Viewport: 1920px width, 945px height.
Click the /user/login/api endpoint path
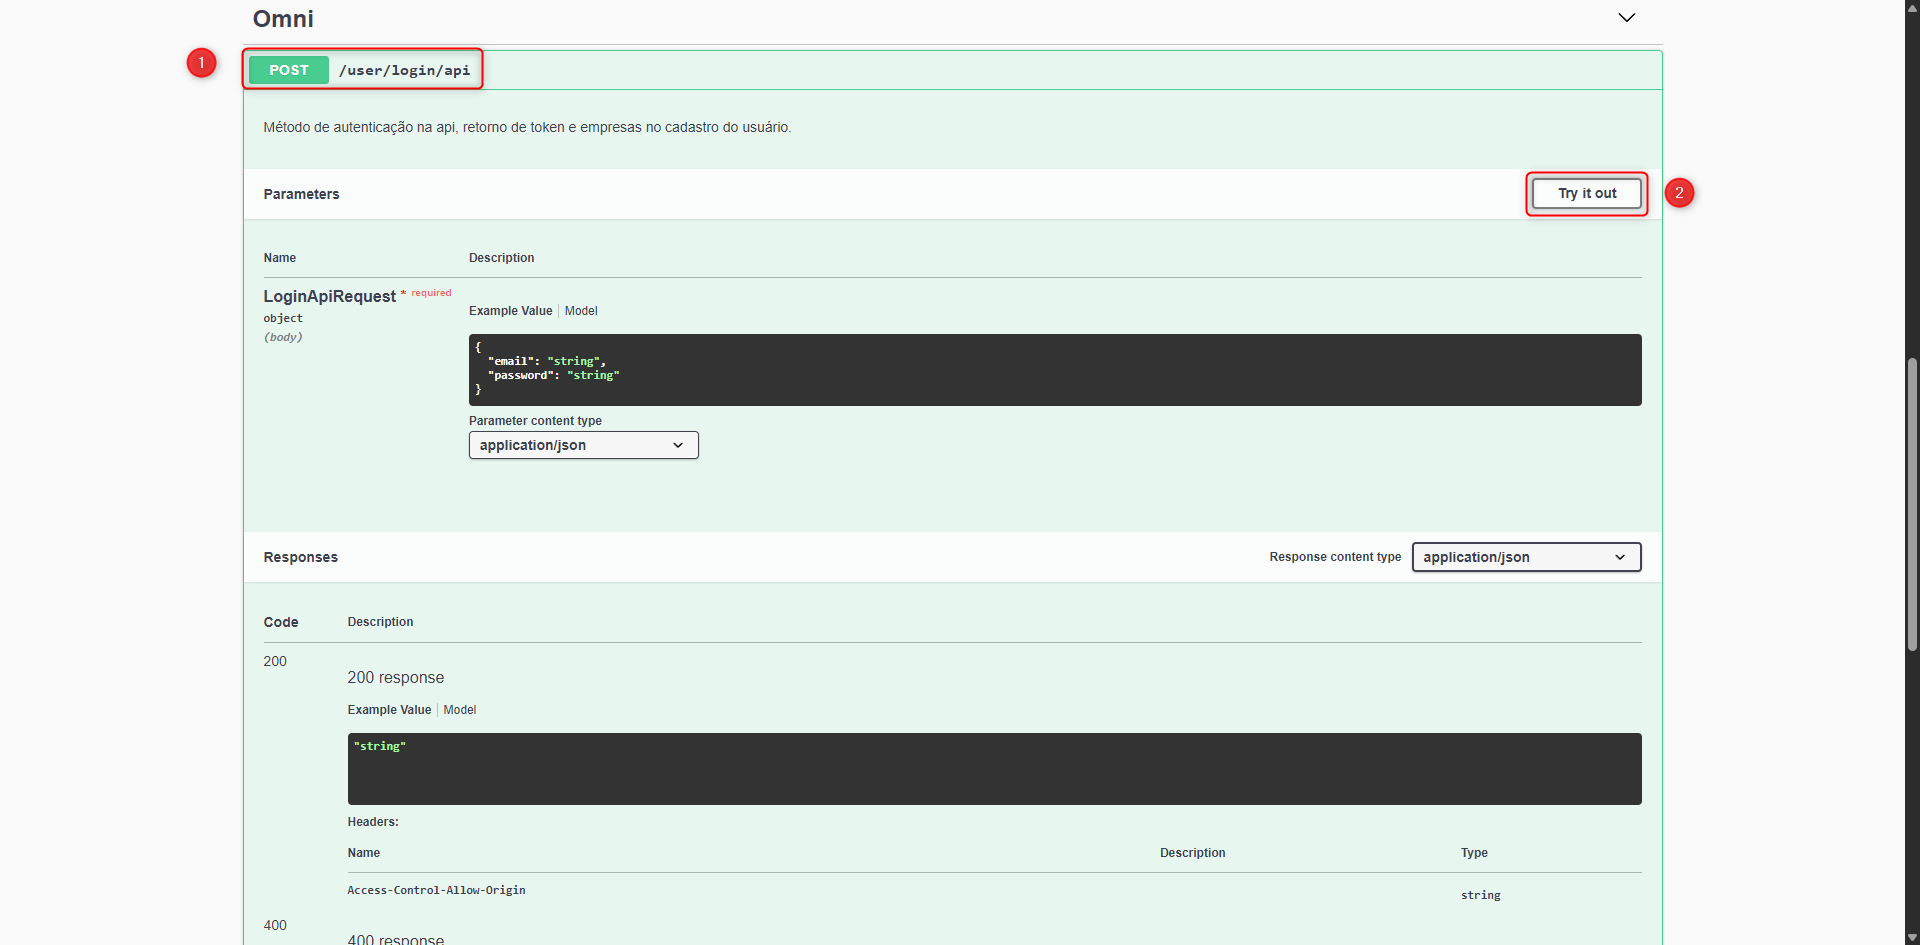point(404,70)
